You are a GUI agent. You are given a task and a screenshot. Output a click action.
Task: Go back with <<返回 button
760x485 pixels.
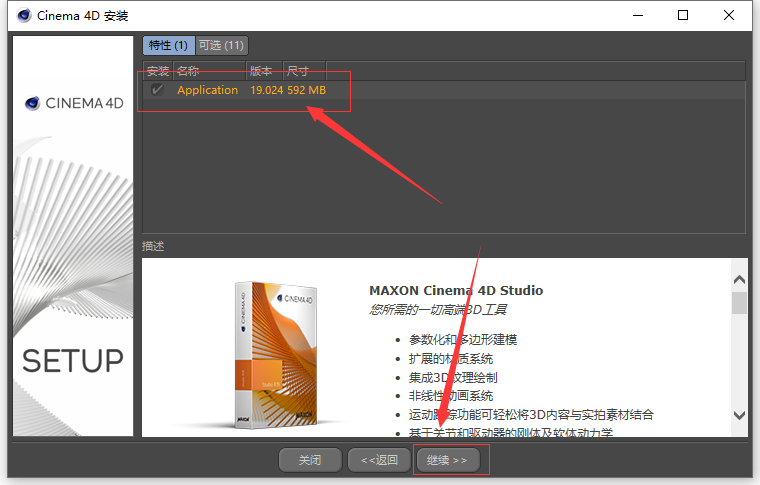380,460
